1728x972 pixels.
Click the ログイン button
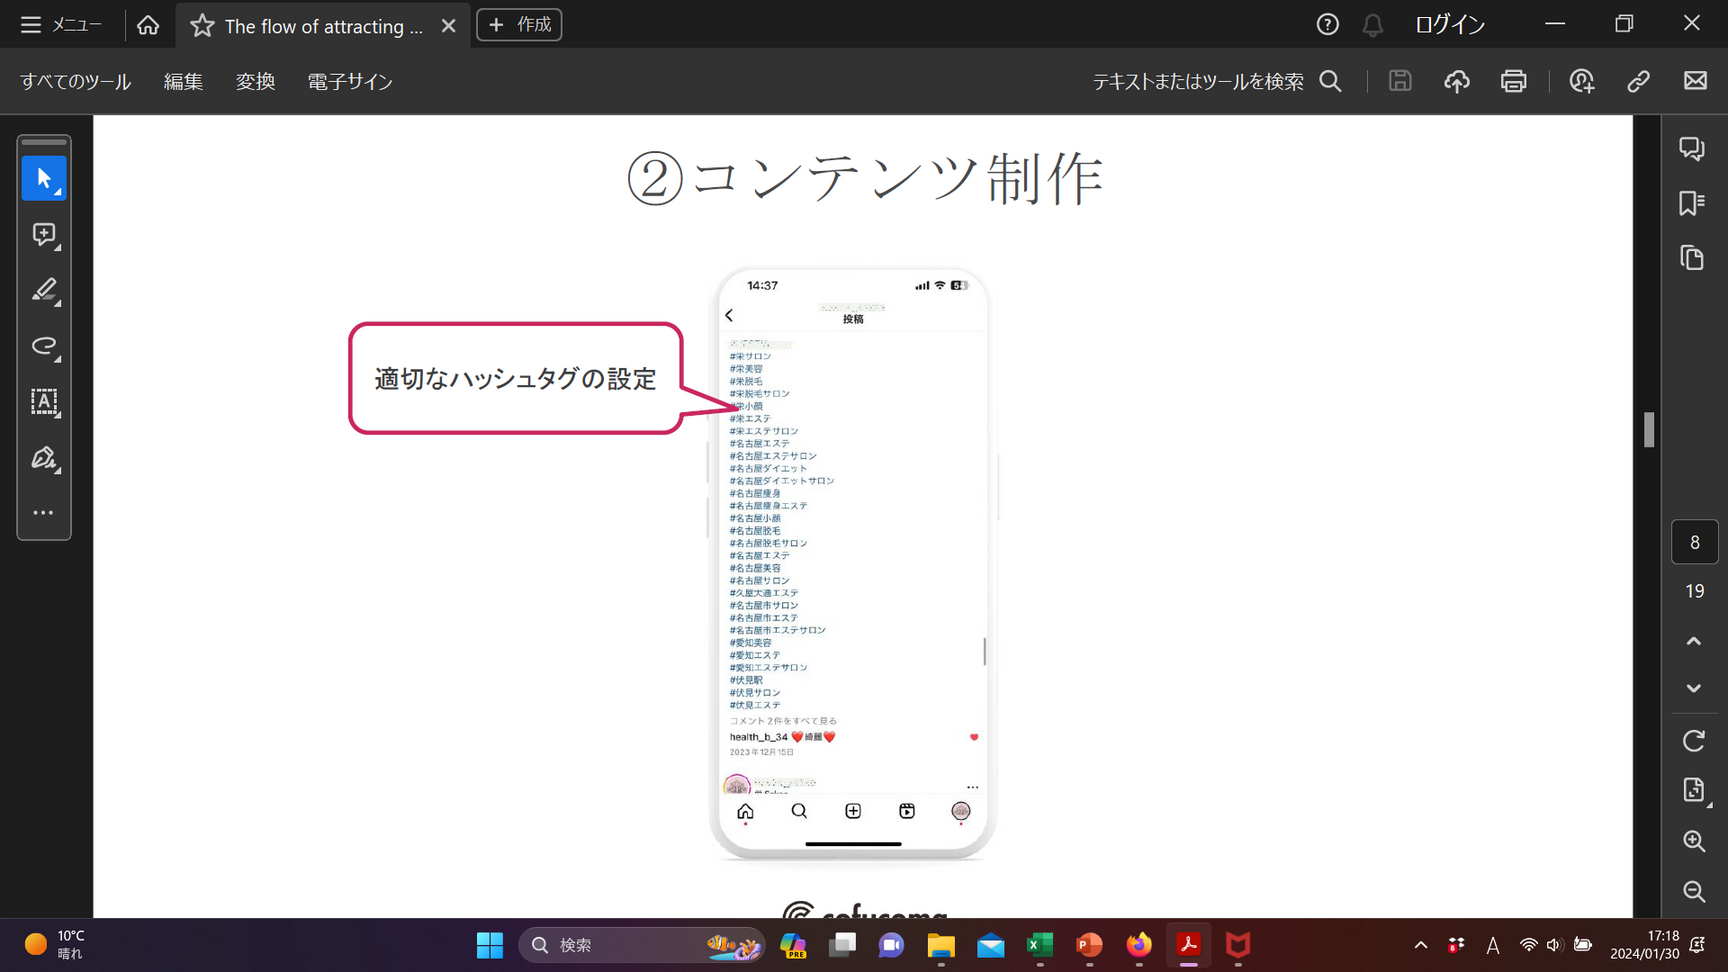click(x=1449, y=25)
